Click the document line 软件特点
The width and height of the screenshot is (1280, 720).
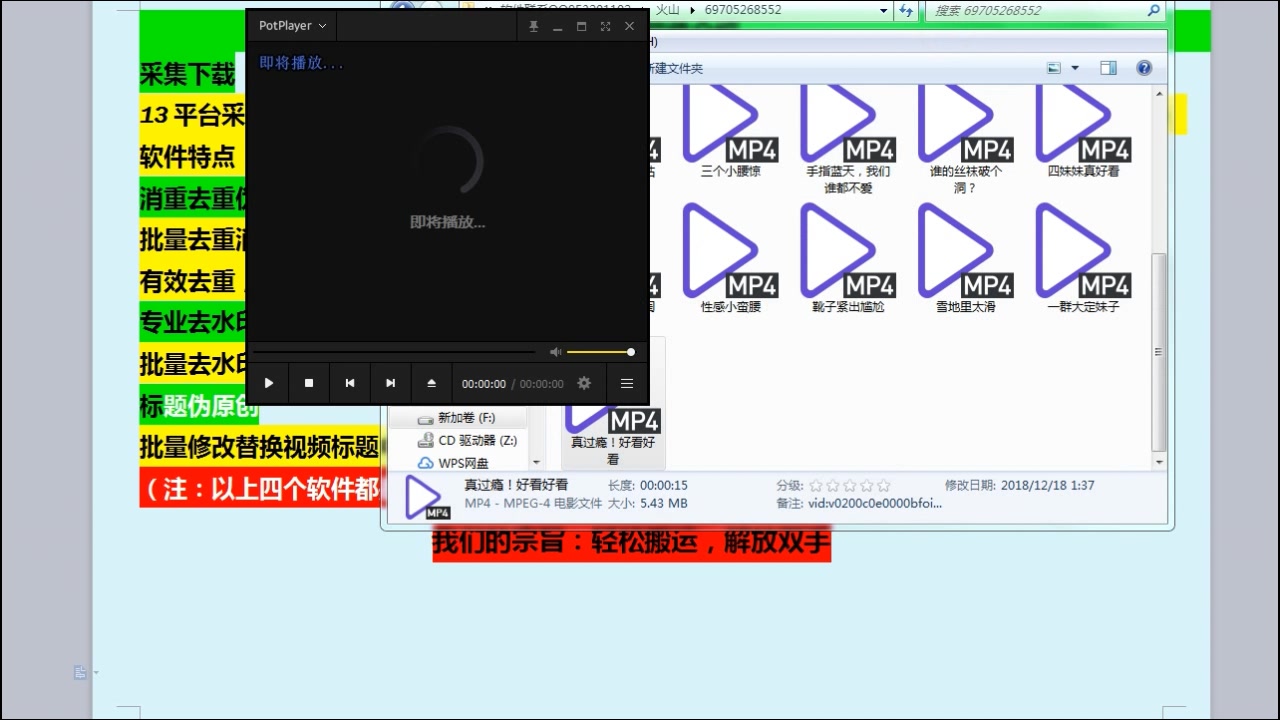[x=187, y=157]
